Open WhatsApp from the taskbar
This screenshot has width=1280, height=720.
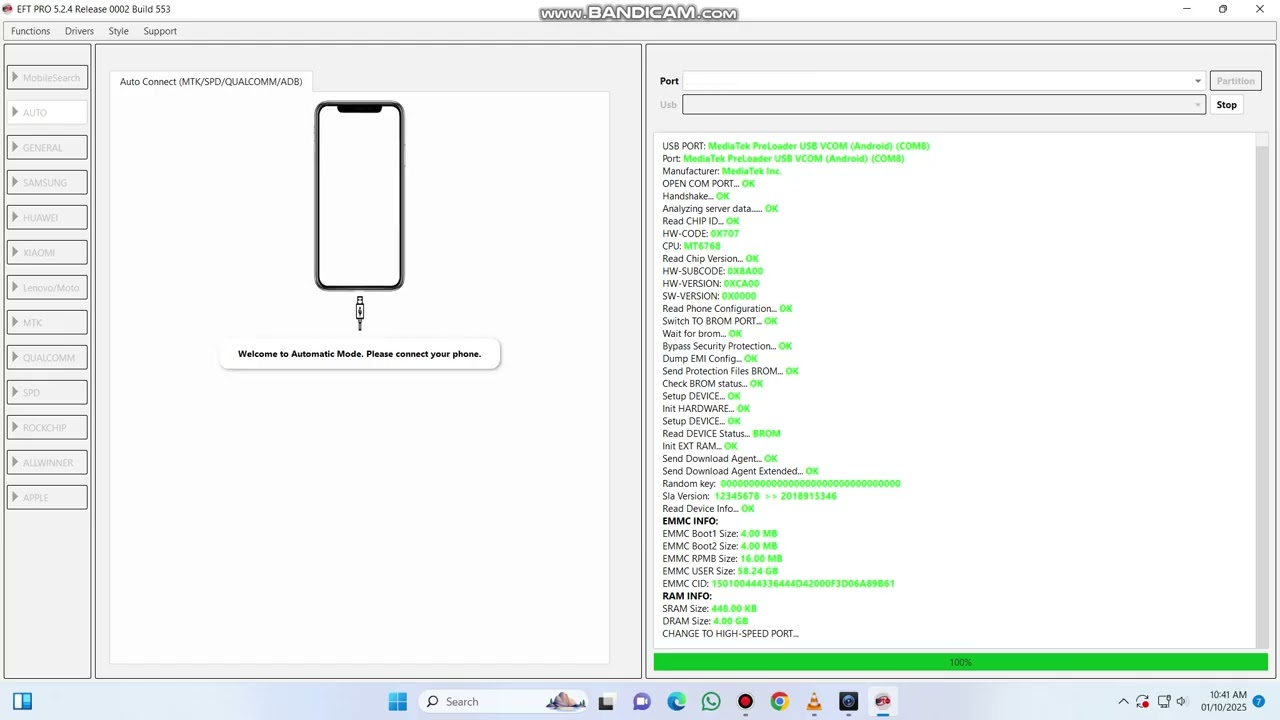(711, 702)
